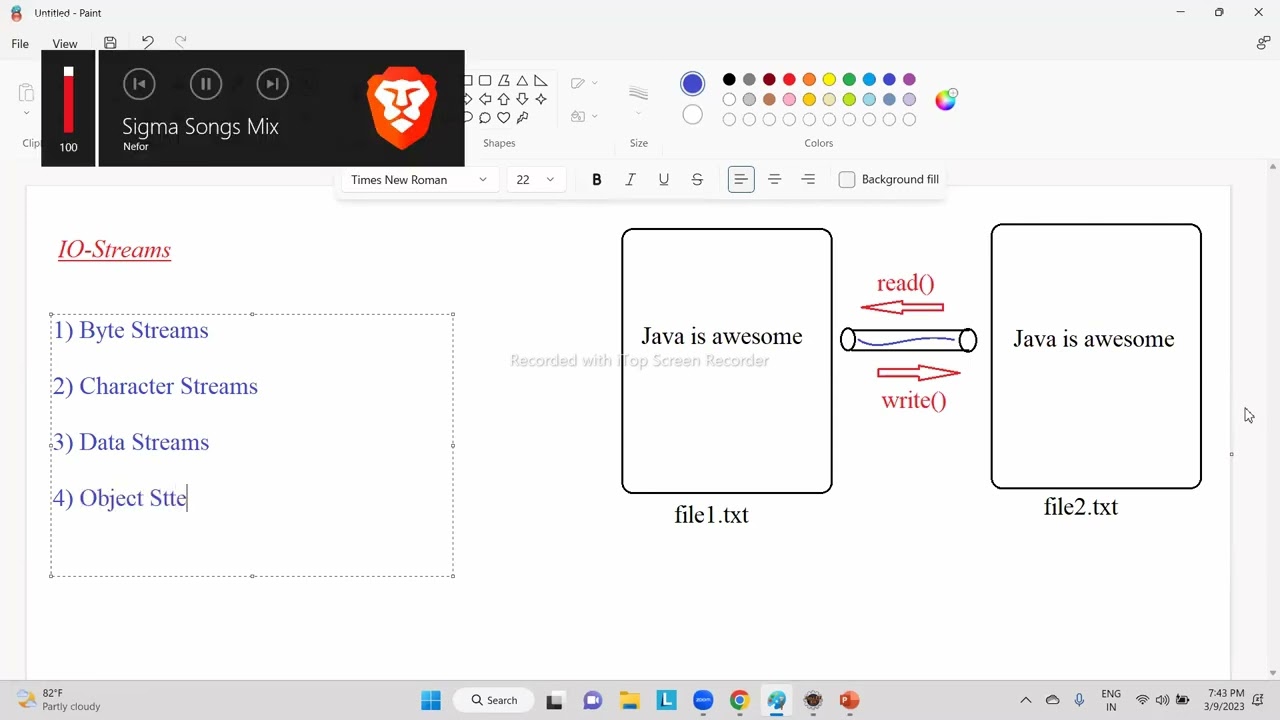
Task: Pick the green color swatch
Action: coord(849,80)
